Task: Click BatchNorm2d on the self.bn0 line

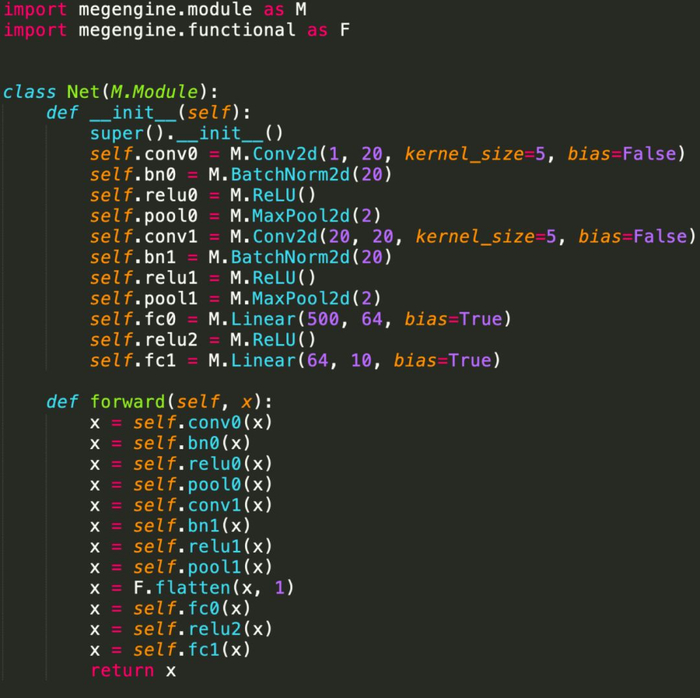Action: (x=291, y=174)
